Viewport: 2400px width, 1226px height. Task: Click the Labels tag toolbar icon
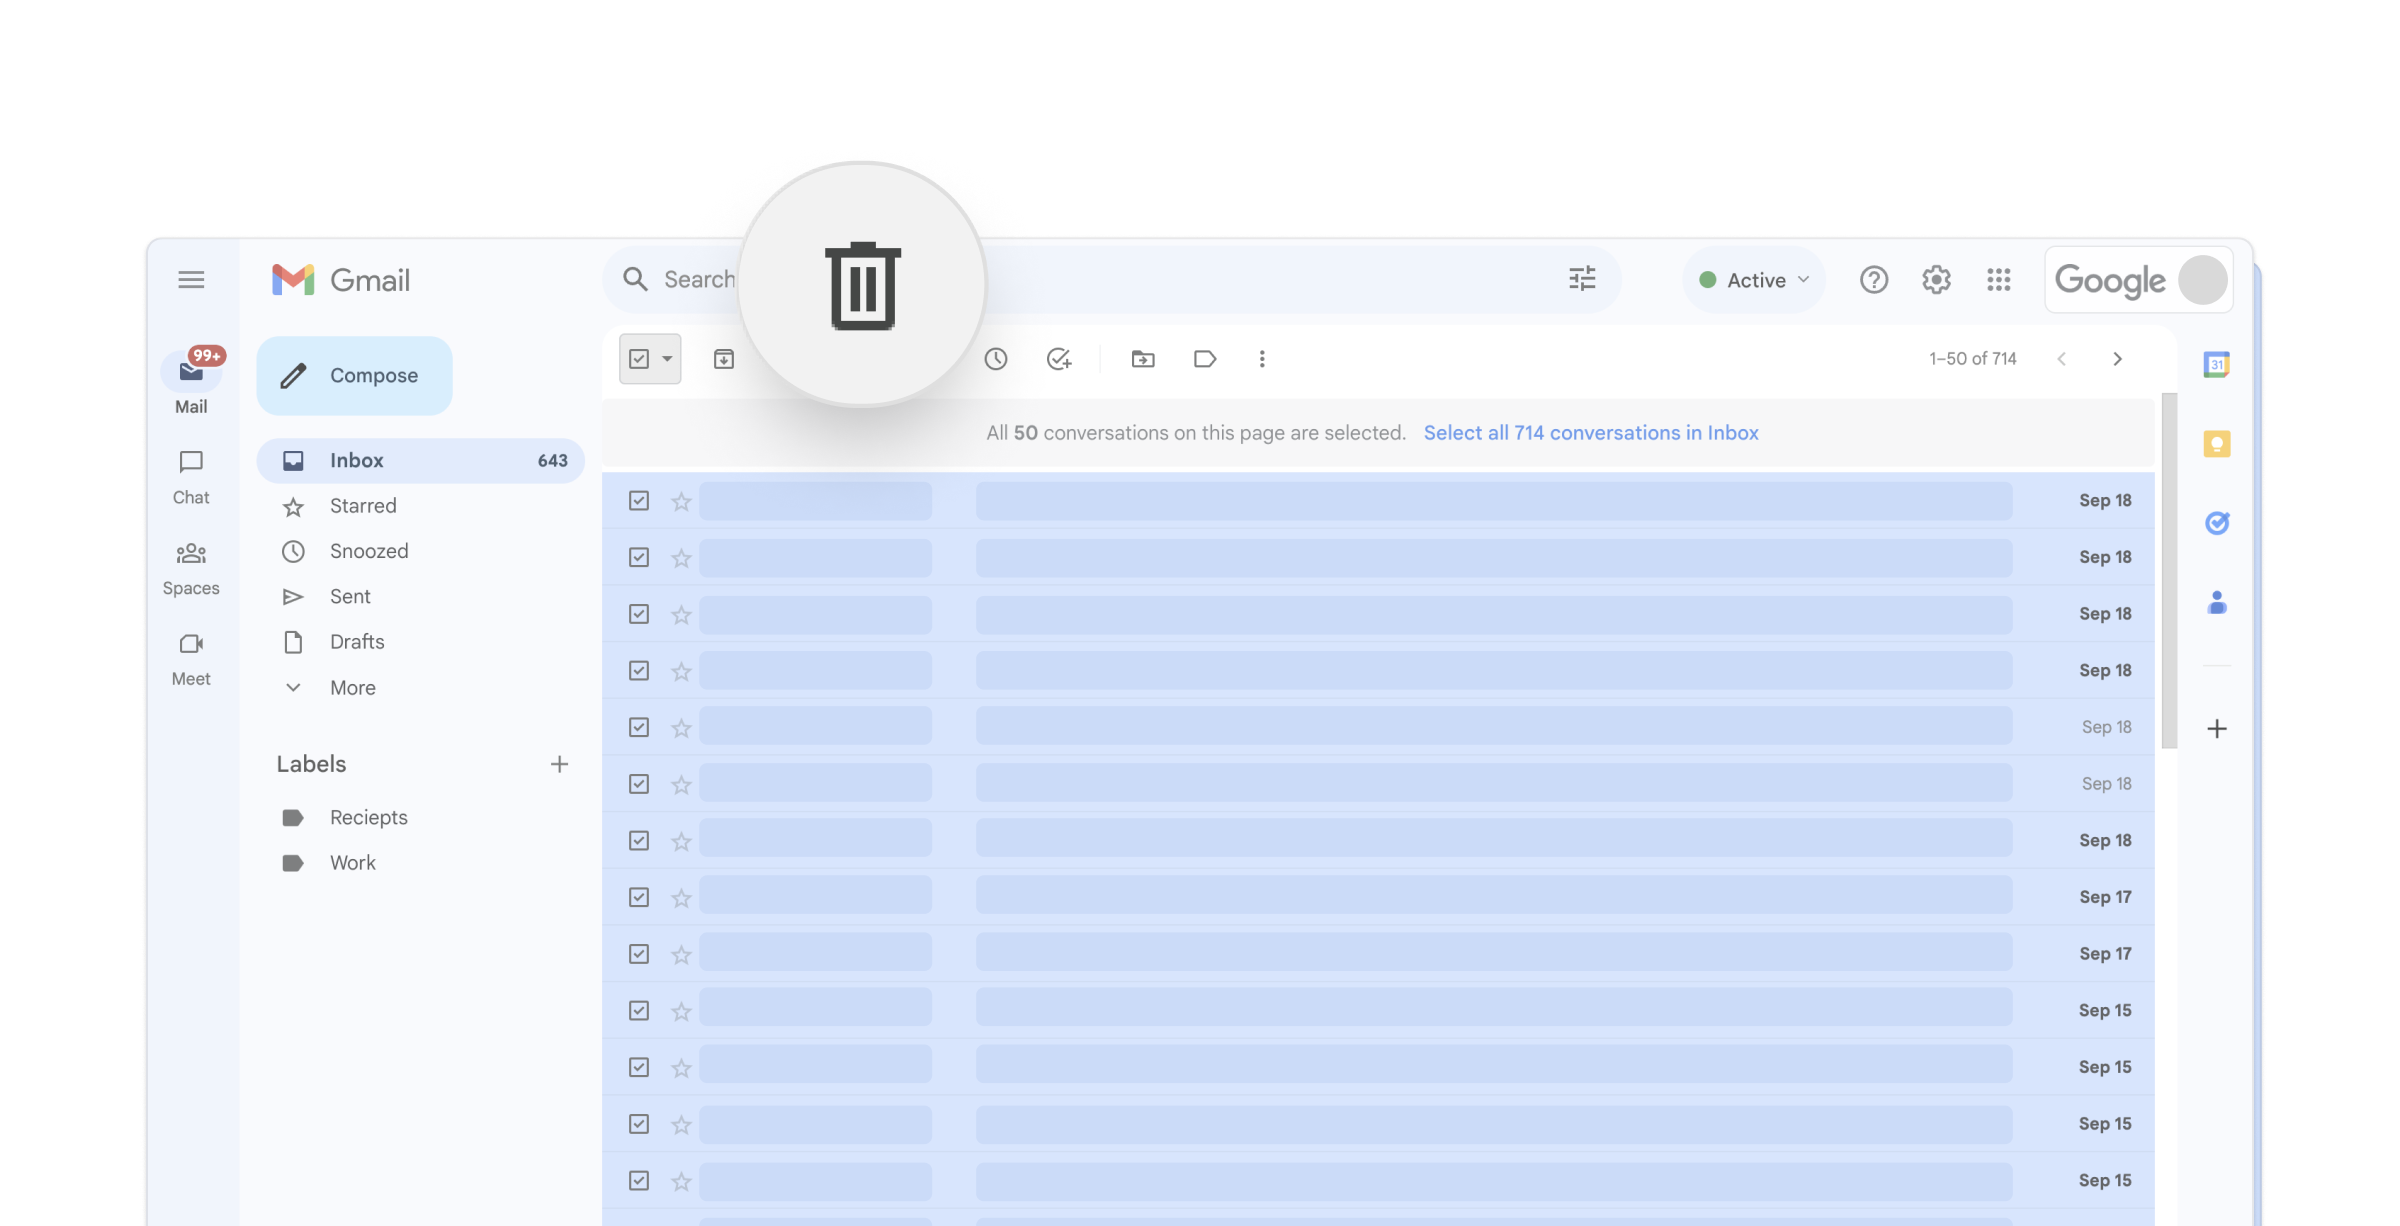pyautogui.click(x=1205, y=359)
